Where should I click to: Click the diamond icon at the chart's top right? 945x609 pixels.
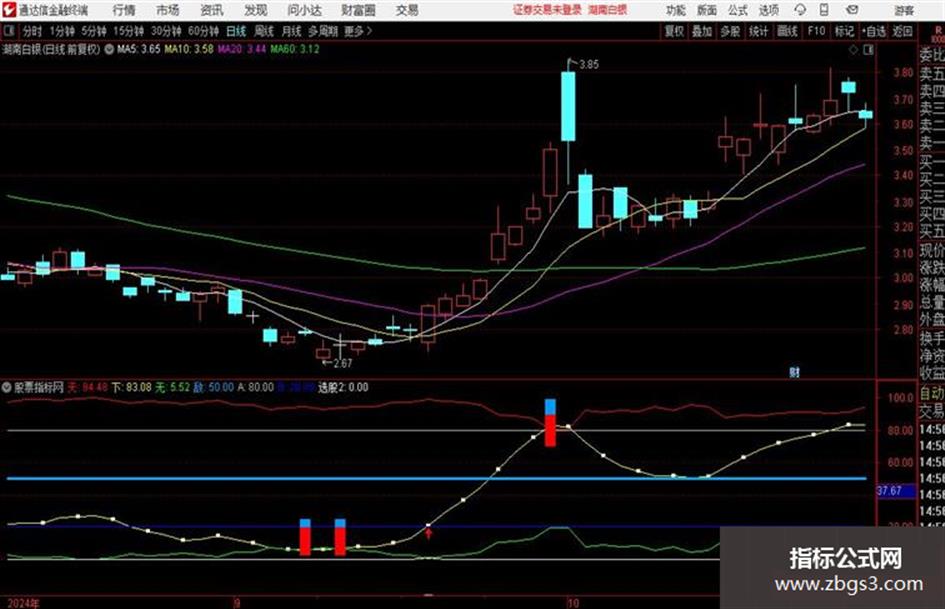tap(853, 50)
